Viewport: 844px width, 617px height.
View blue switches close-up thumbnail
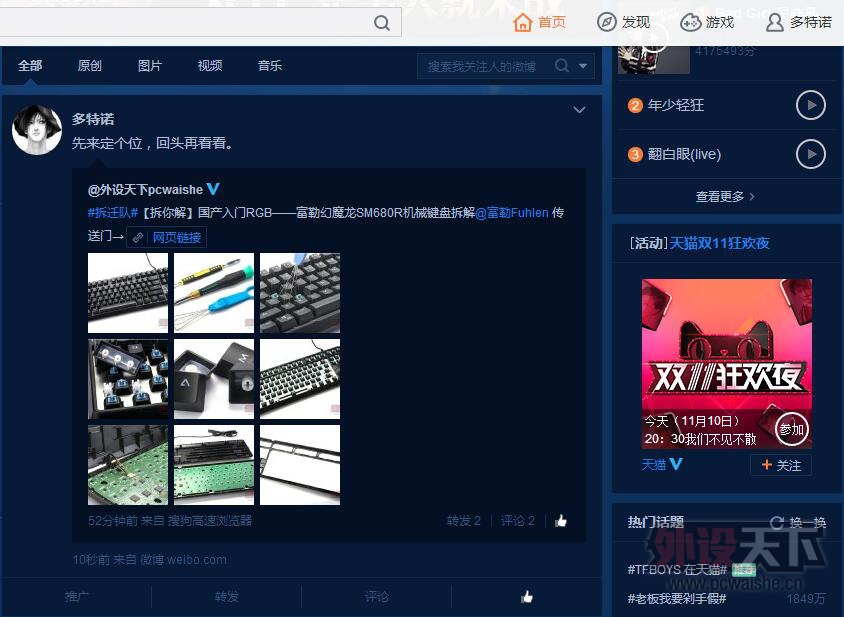click(x=128, y=379)
